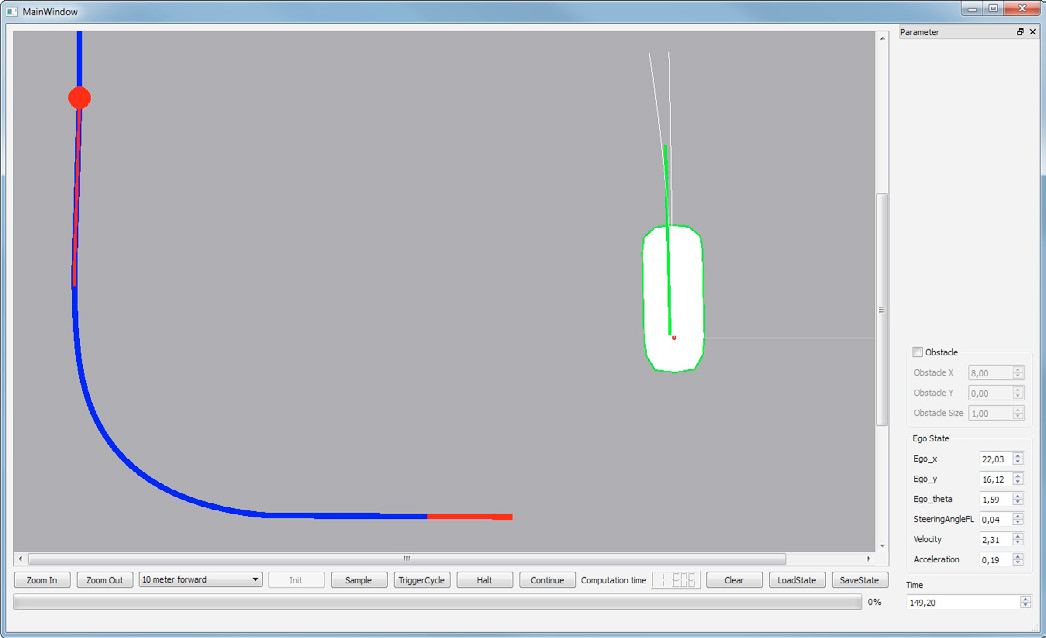
Task: Click the MainWindow title bar icon
Action: tap(12, 11)
